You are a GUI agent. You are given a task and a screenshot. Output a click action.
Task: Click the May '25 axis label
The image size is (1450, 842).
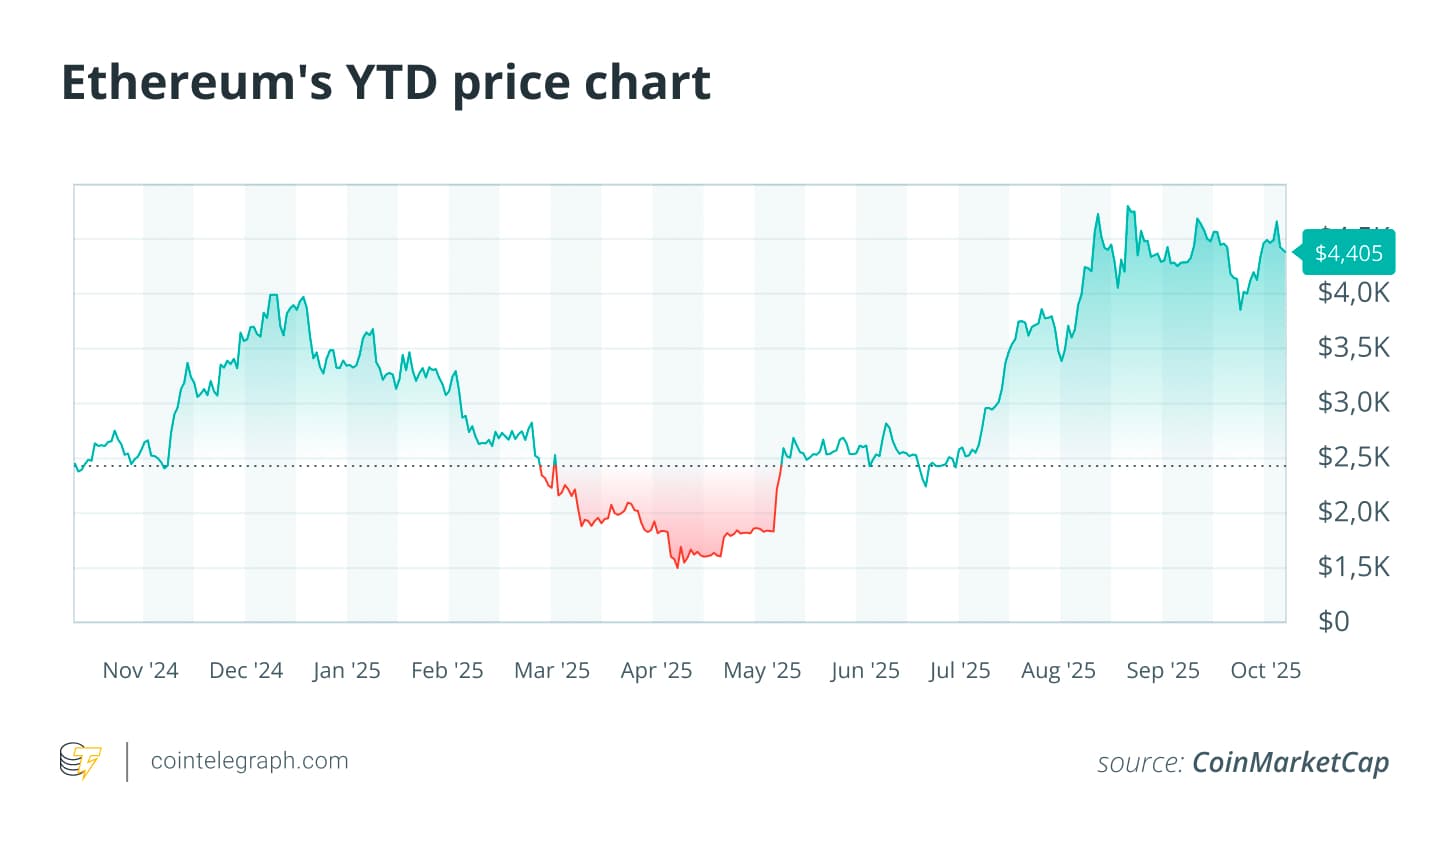[762, 671]
